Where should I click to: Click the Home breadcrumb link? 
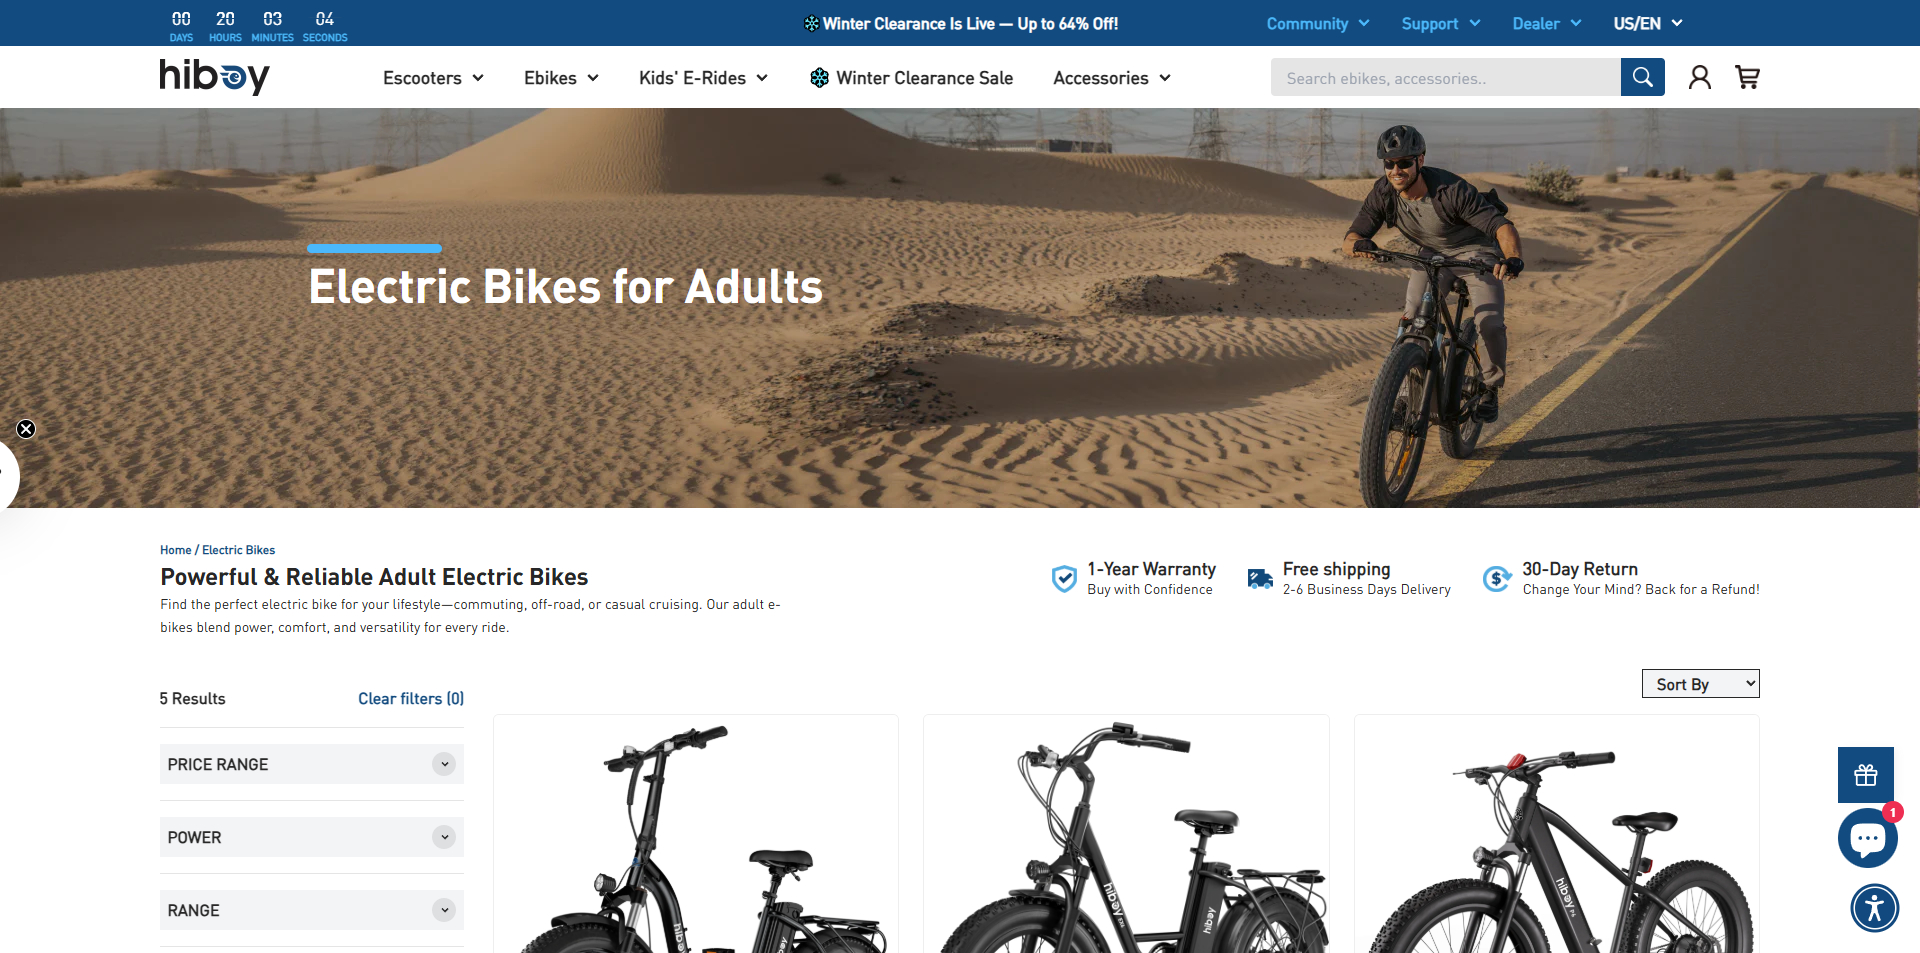(x=175, y=550)
